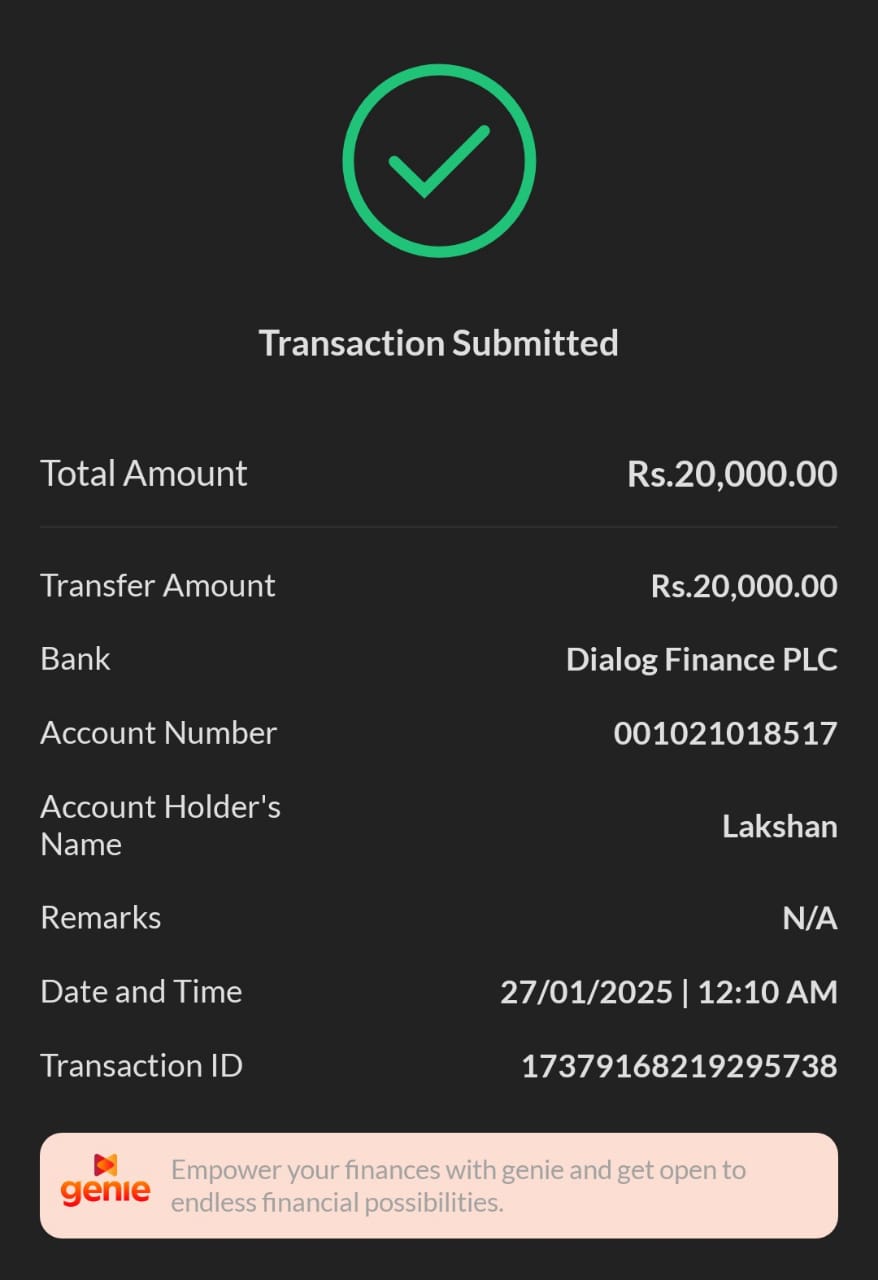
Task: Click the Date and Time label
Action: [141, 991]
